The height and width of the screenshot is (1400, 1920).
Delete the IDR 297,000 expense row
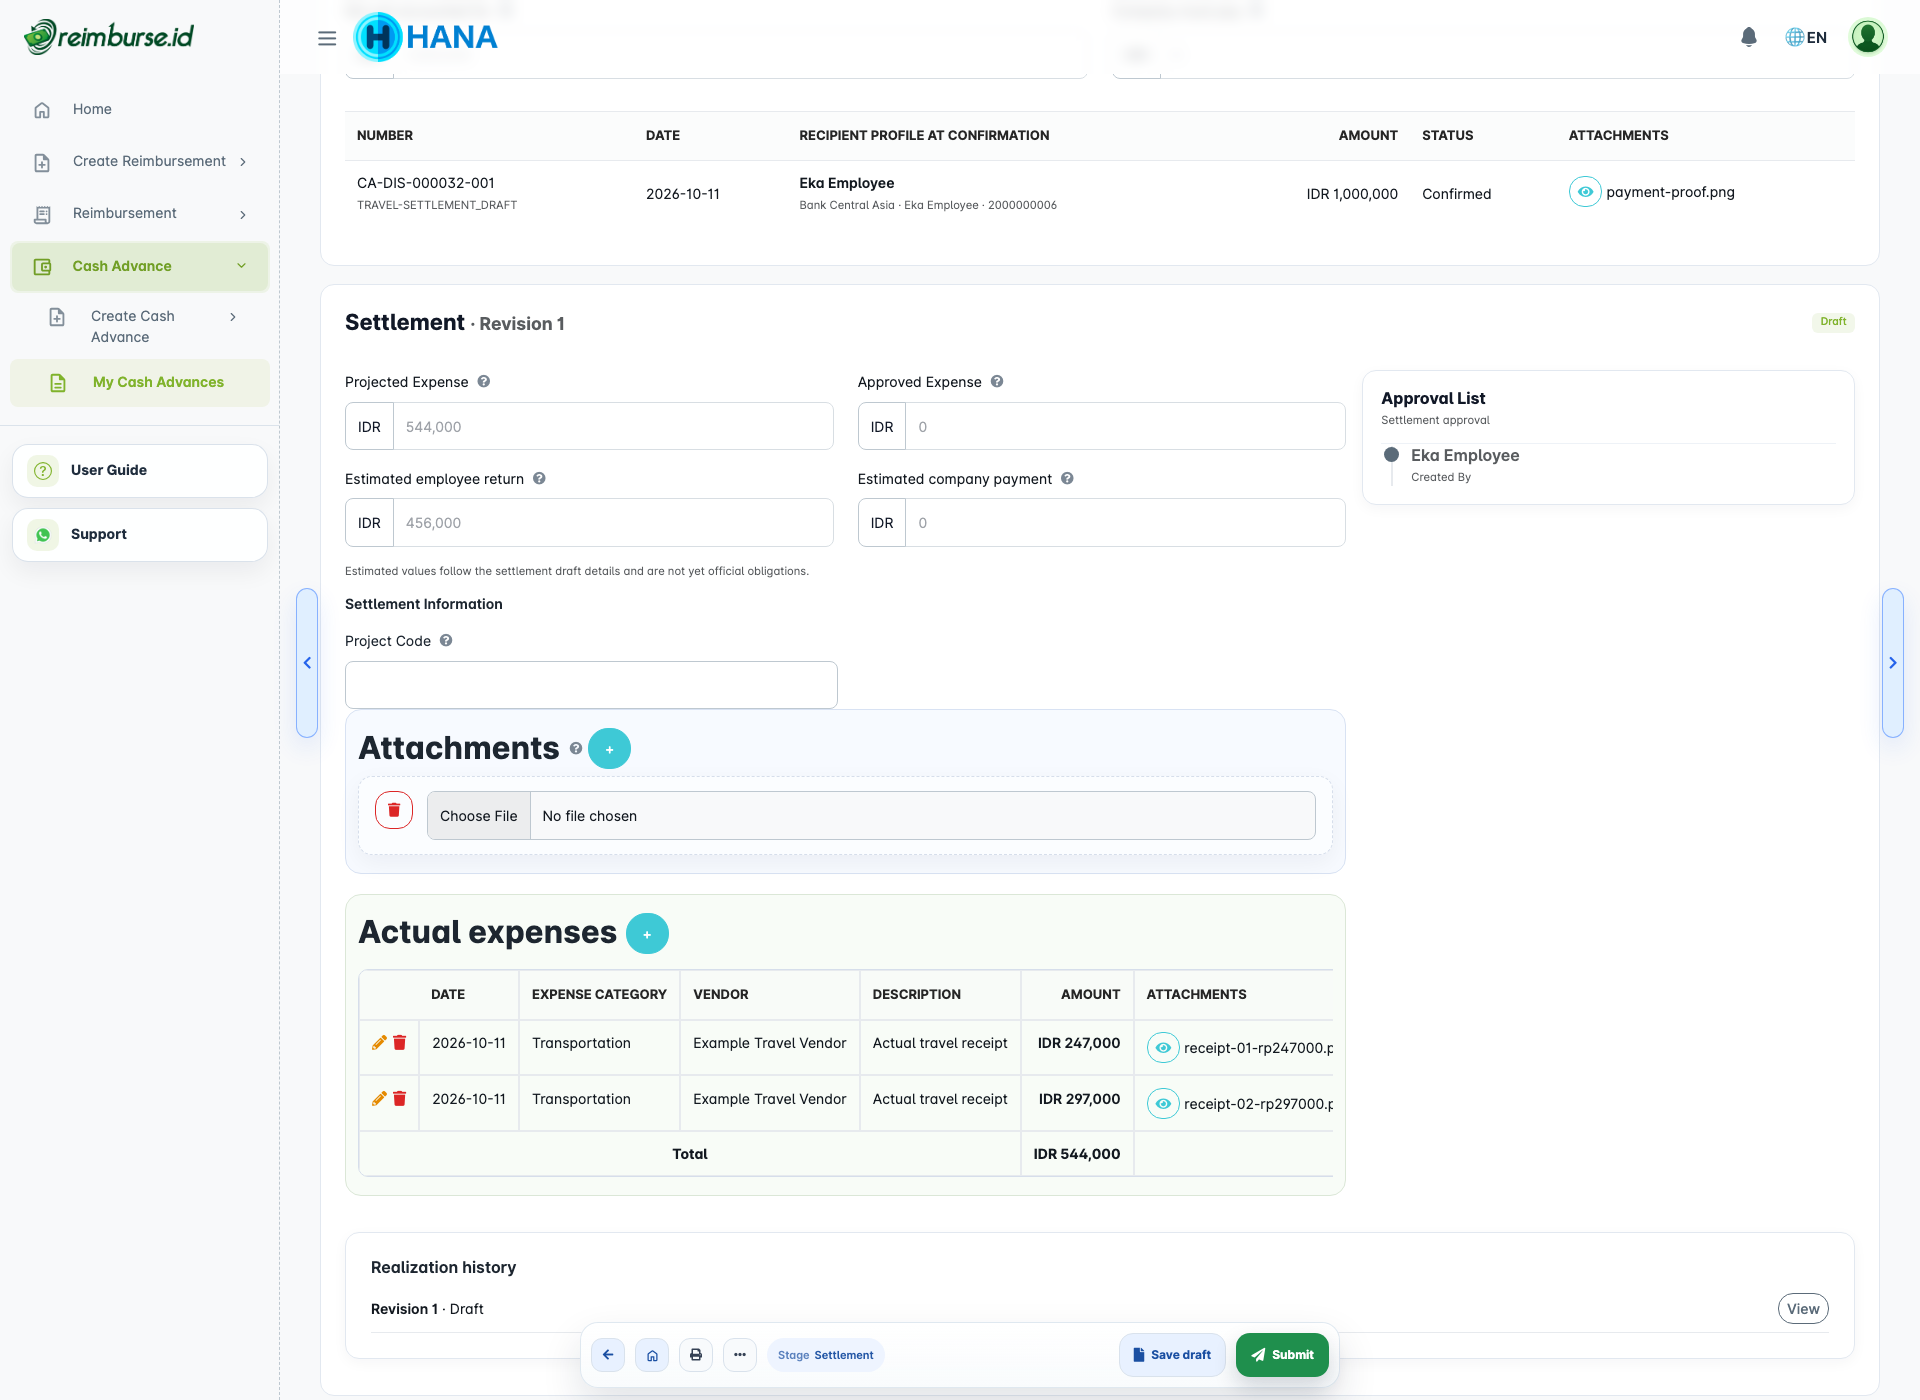click(x=399, y=1099)
